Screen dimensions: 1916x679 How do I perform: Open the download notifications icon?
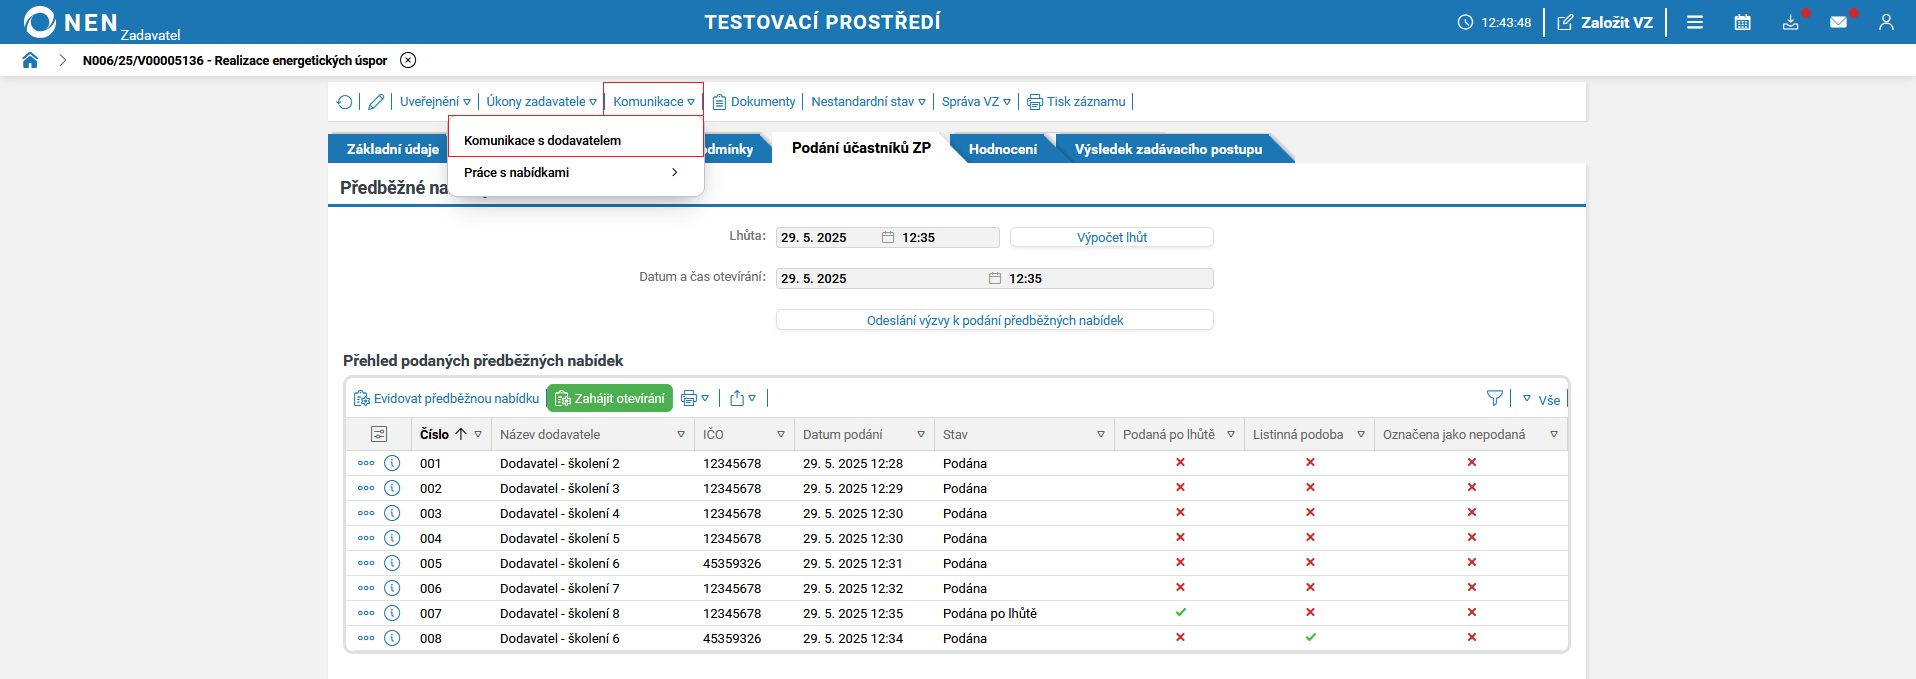(1790, 22)
